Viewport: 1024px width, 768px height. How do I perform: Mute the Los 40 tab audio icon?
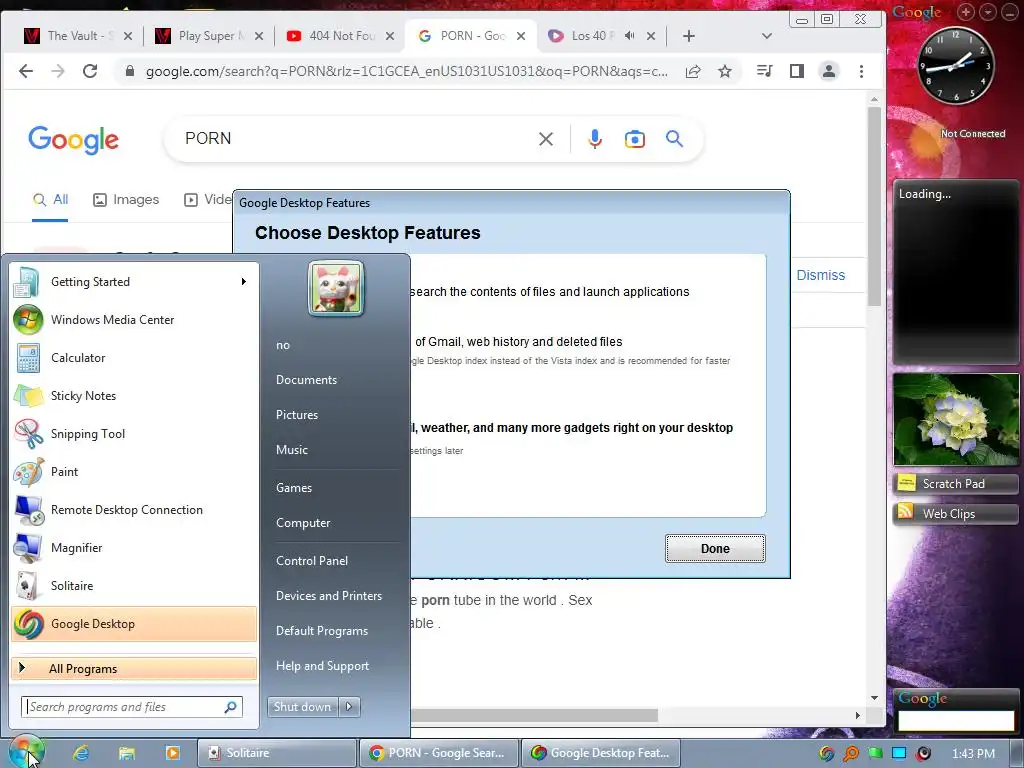[629, 36]
